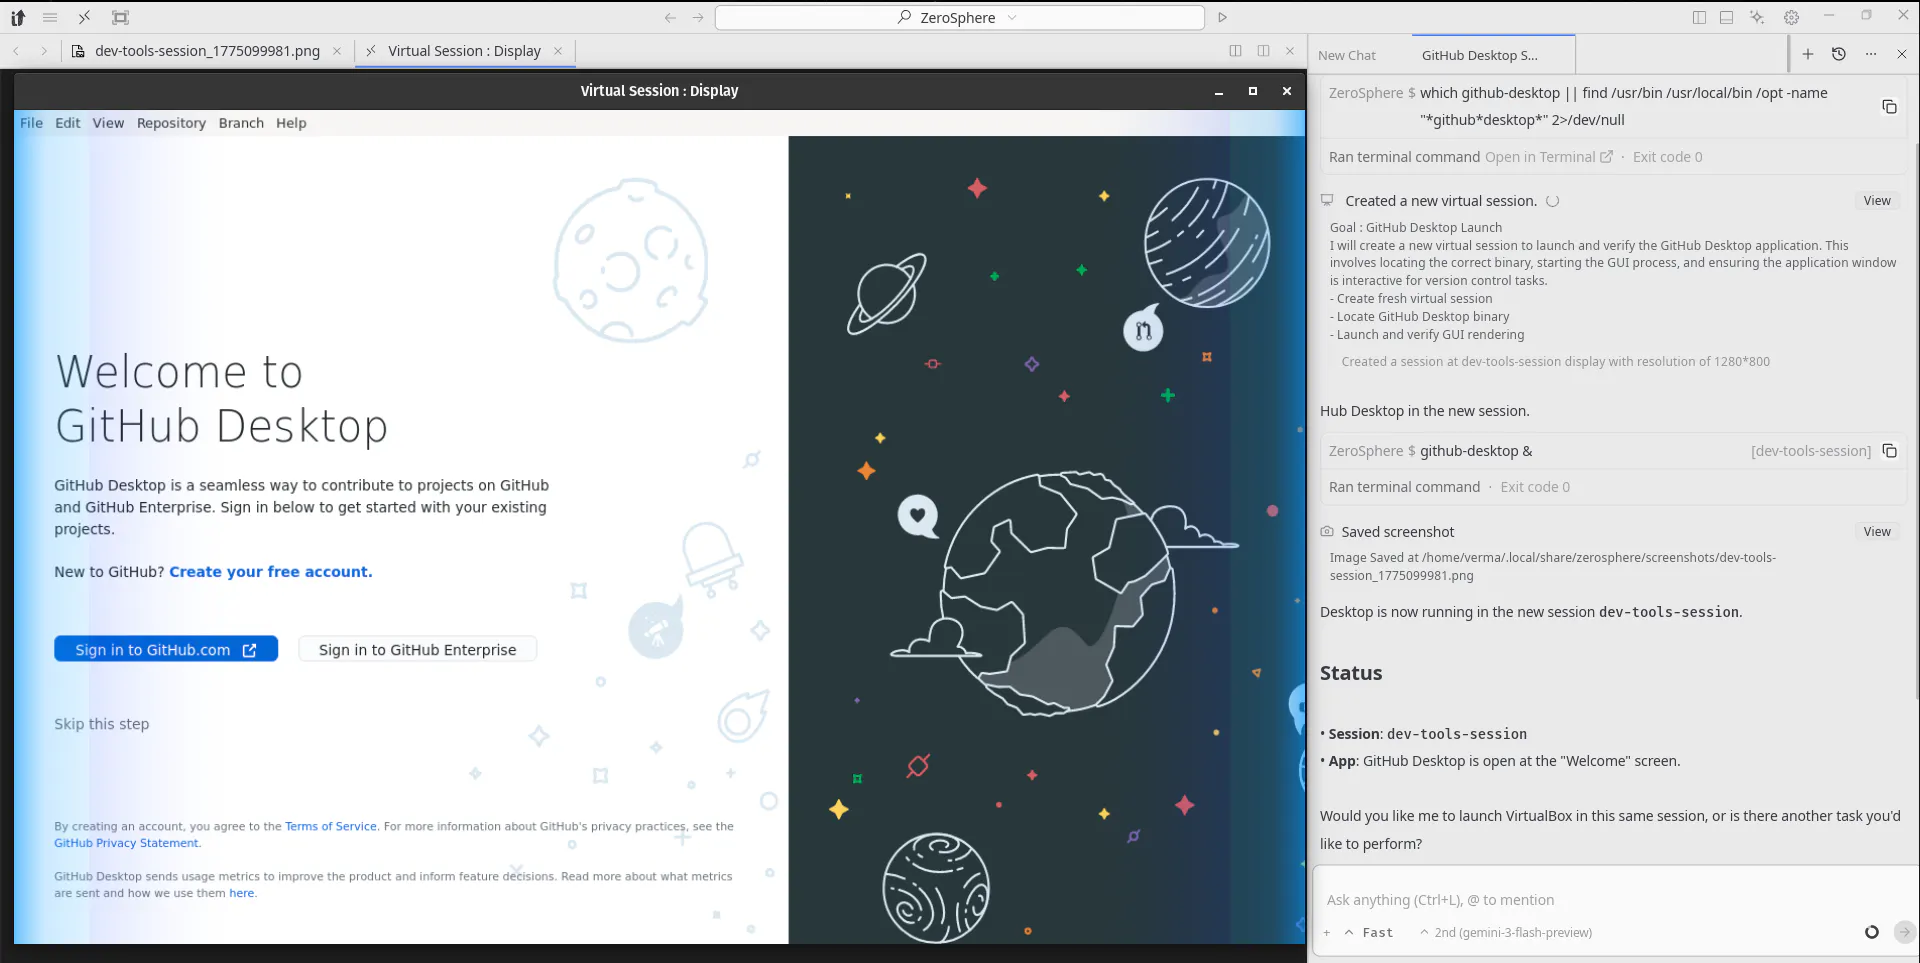This screenshot has width=1920, height=963.
Task: Open the File menu in GitHub Desktop
Action: (x=31, y=123)
